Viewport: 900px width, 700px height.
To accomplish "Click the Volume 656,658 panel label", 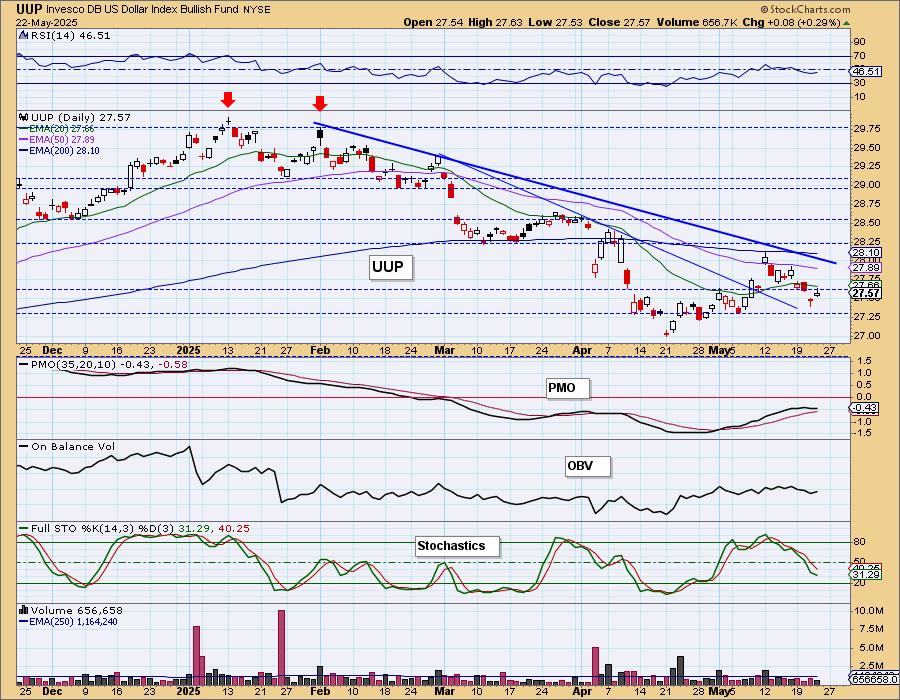I will pyautogui.click(x=76, y=610).
